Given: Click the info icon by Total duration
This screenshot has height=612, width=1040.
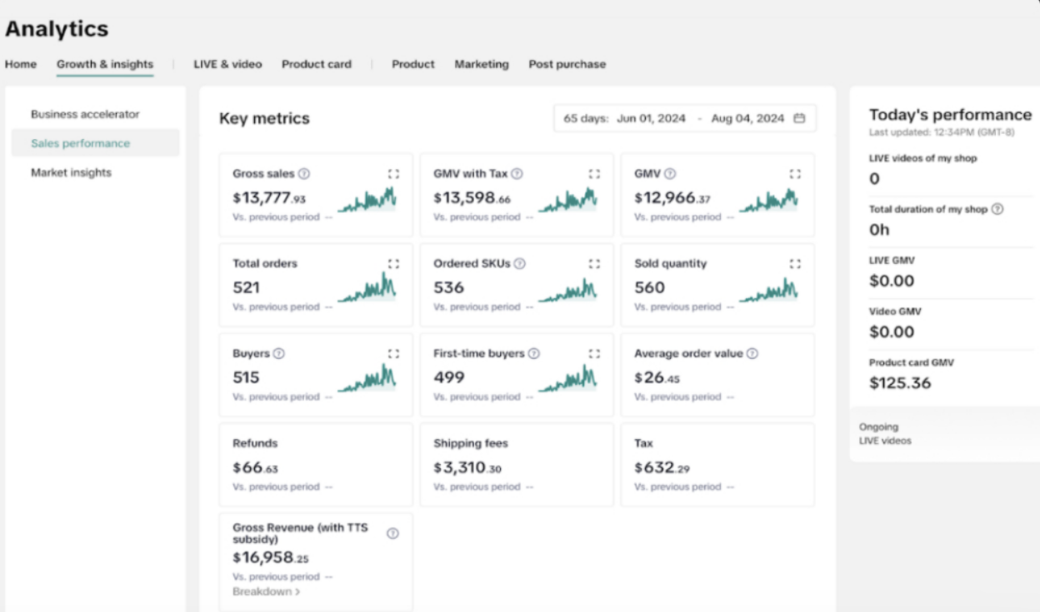Looking at the screenshot, I should [997, 209].
